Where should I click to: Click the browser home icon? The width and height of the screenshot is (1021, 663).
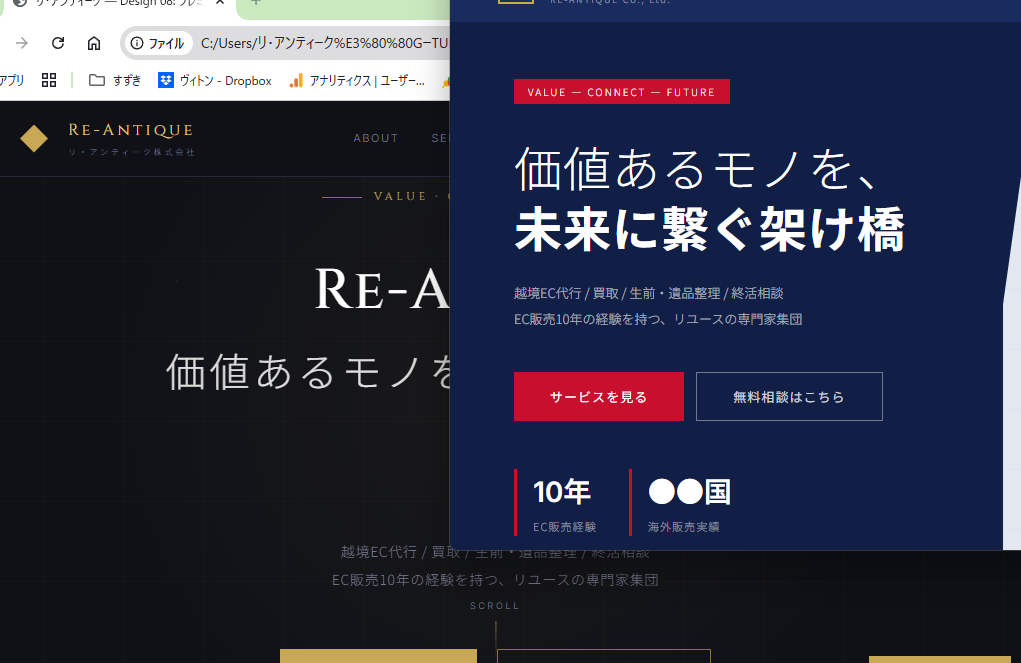click(x=94, y=43)
